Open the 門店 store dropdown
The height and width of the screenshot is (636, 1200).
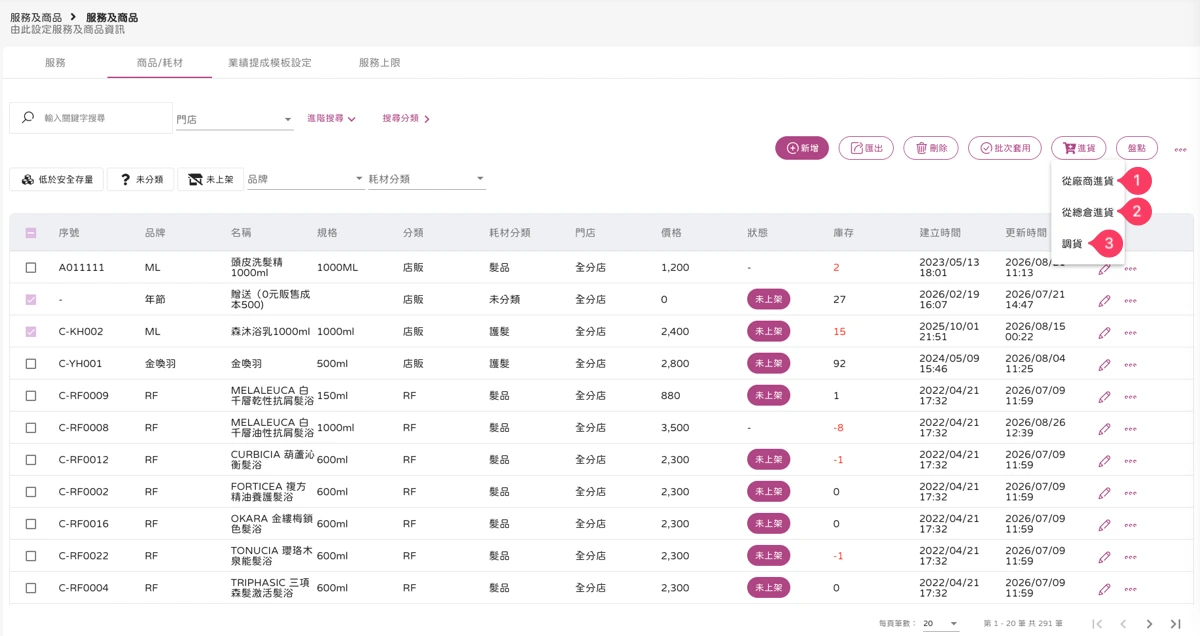click(234, 119)
